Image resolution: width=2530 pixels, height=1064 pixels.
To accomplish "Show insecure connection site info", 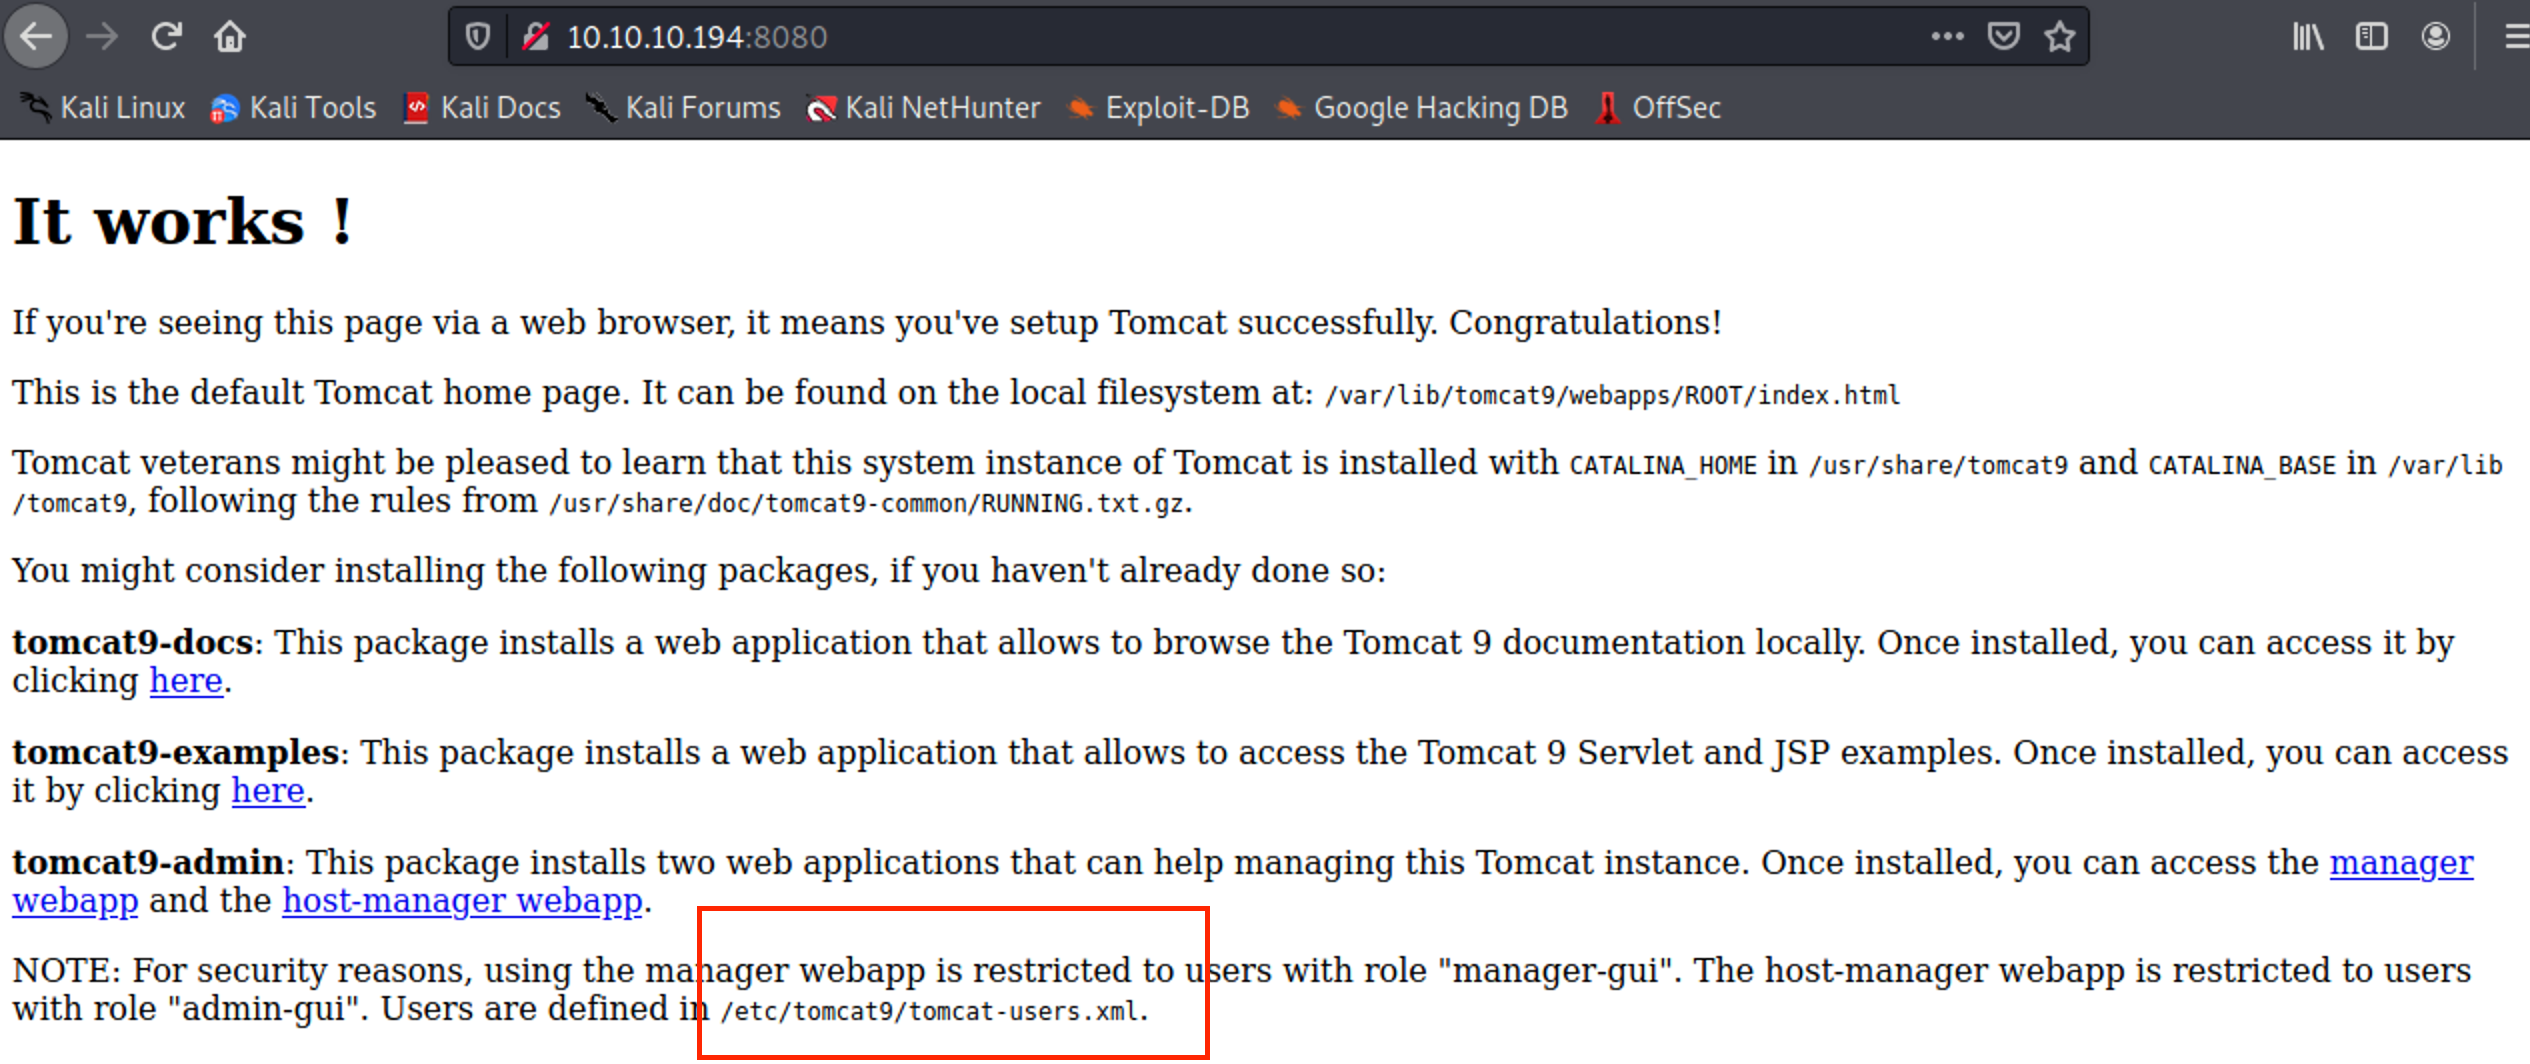I will [x=536, y=37].
